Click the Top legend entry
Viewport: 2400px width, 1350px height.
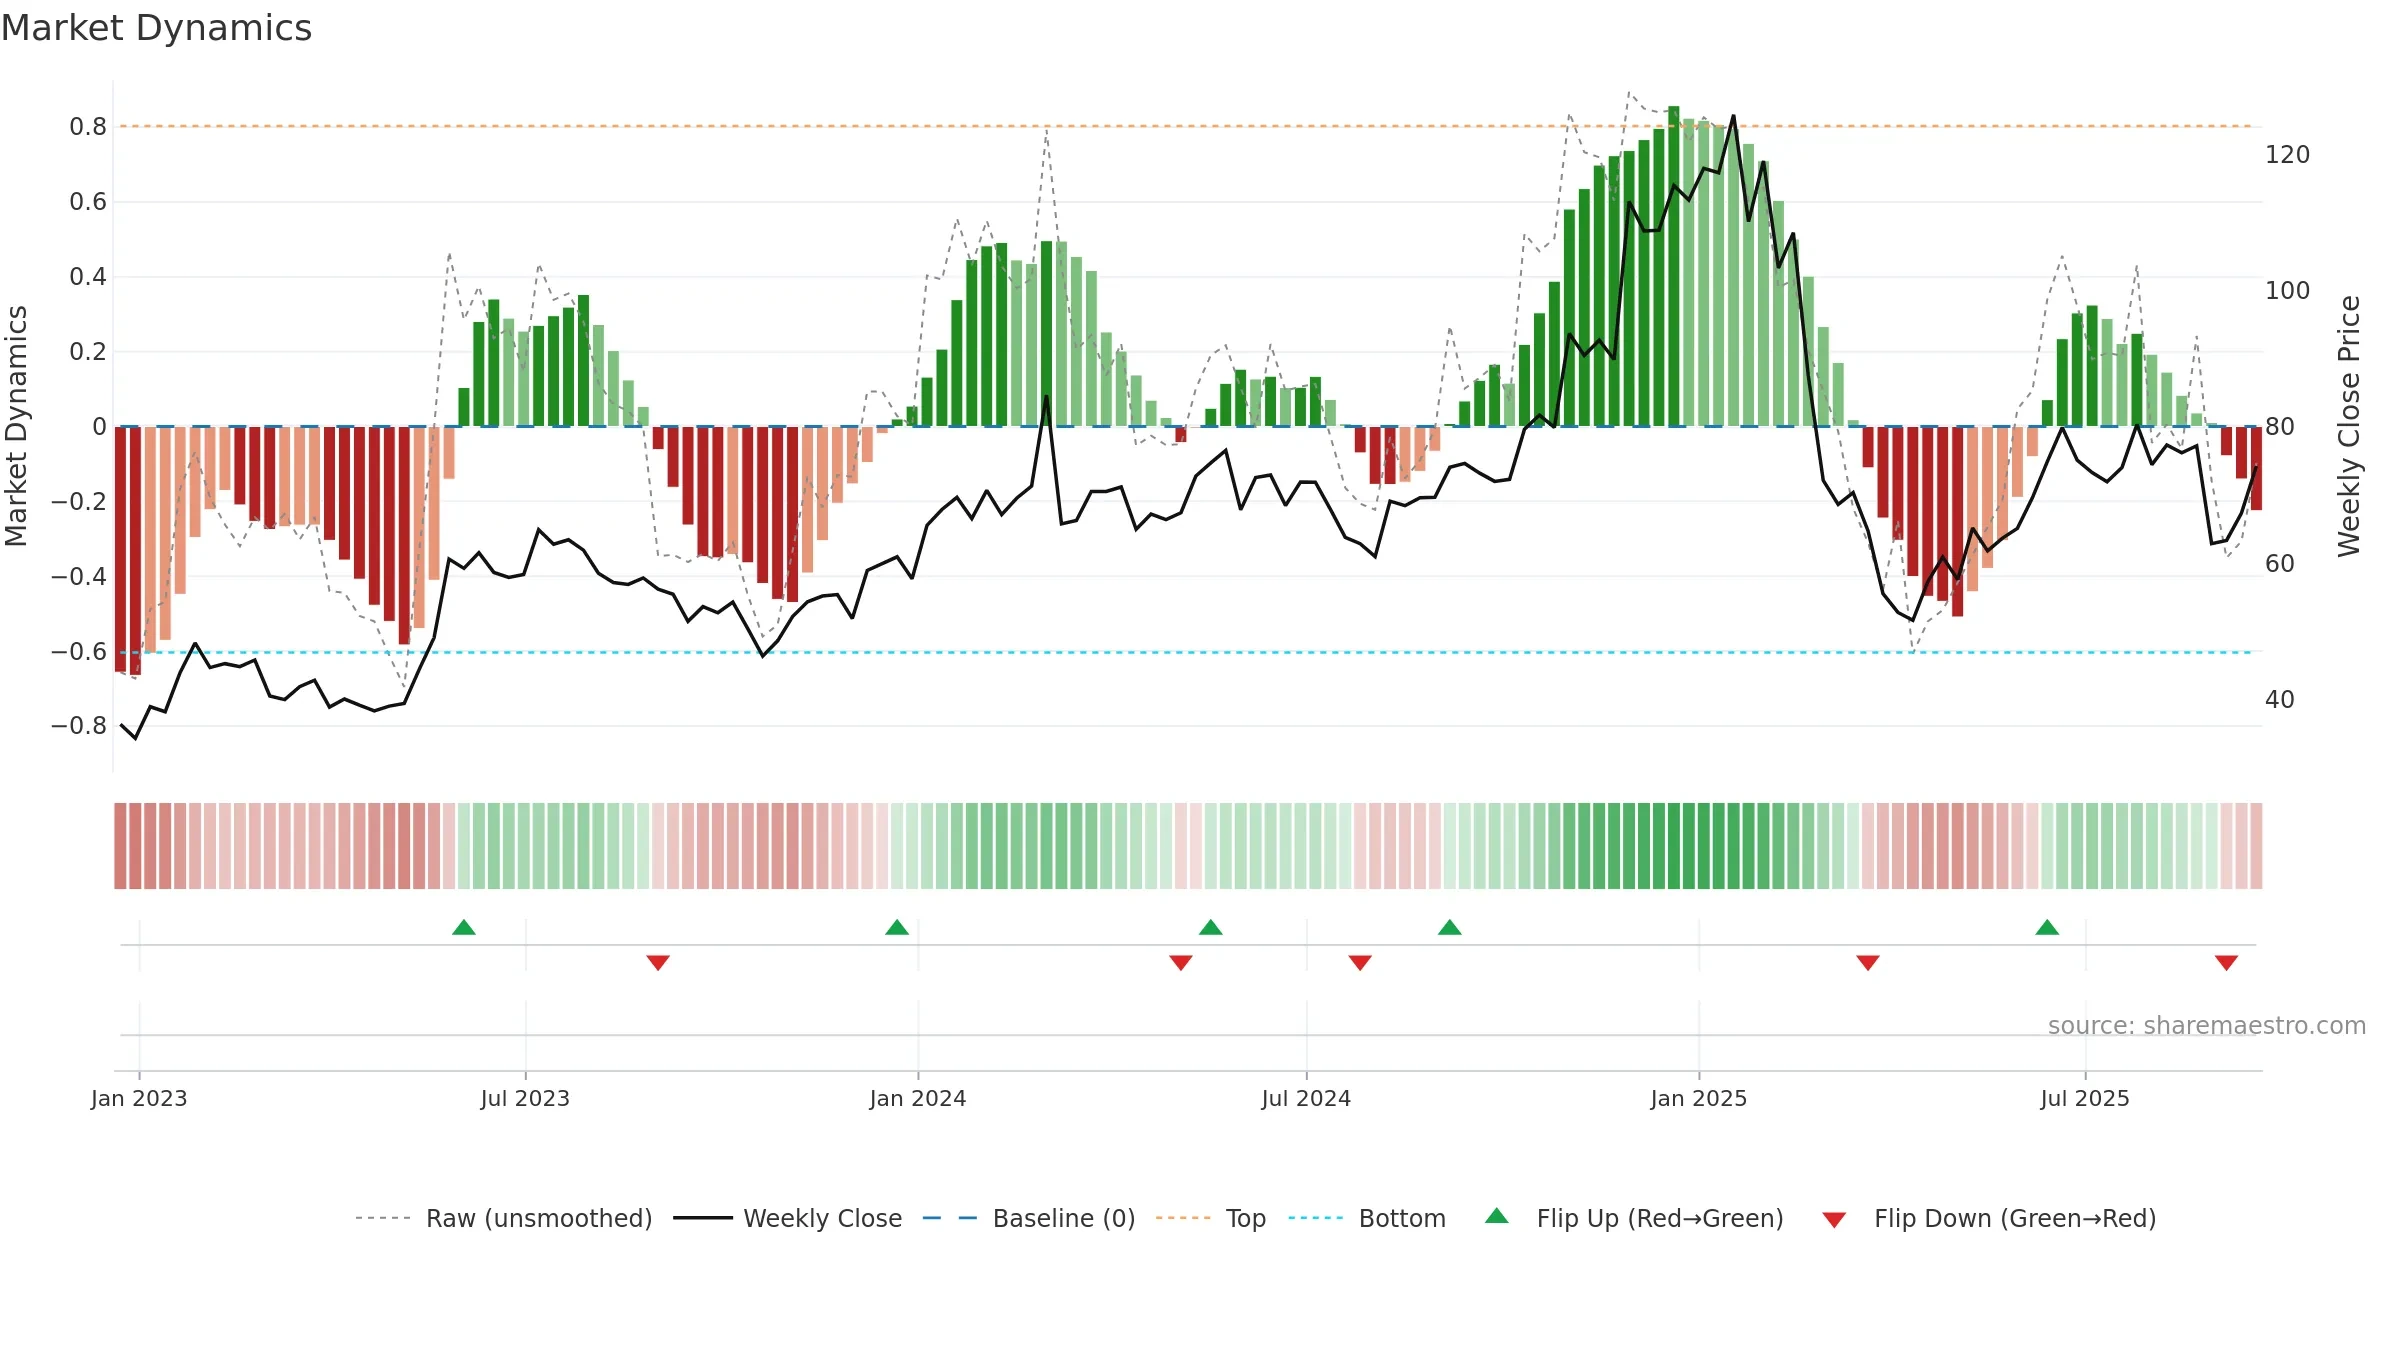1211,1218
